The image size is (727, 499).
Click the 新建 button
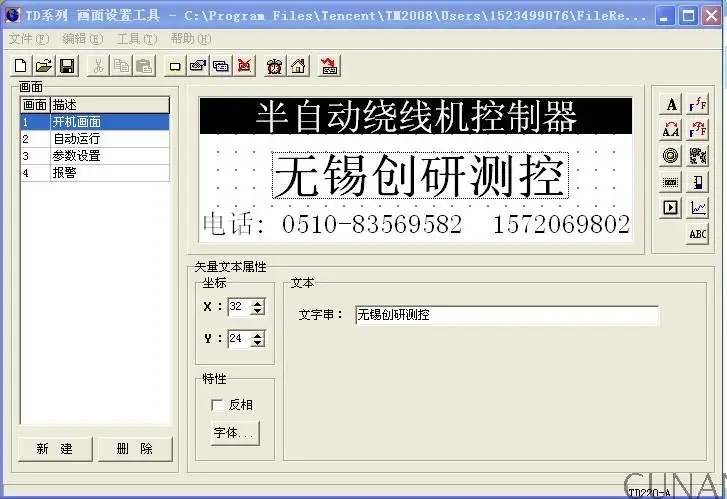(55, 448)
